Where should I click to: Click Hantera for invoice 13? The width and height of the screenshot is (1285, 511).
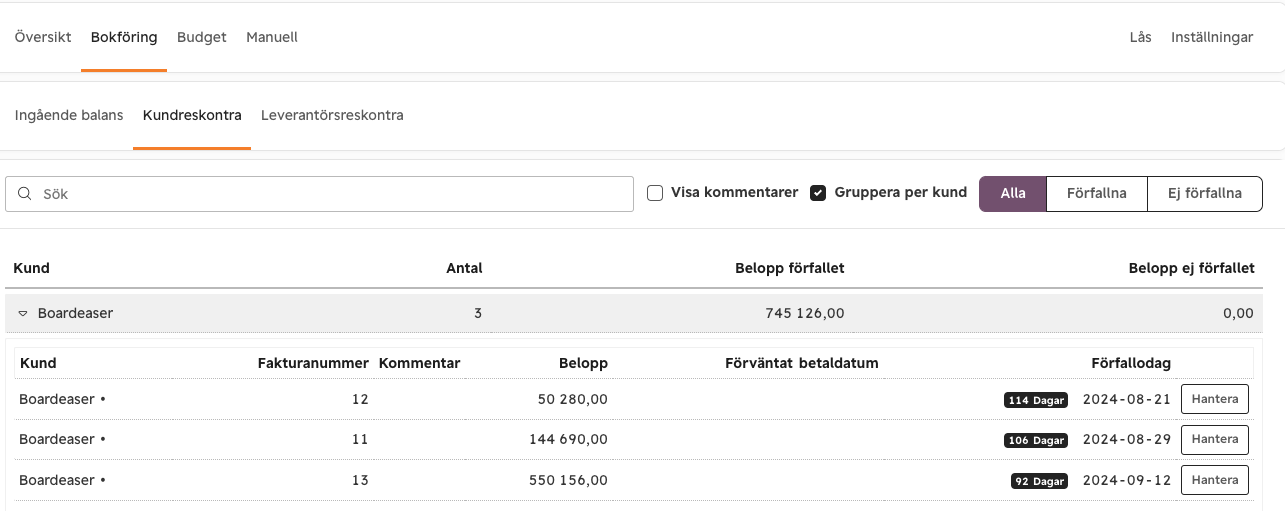coord(1215,480)
